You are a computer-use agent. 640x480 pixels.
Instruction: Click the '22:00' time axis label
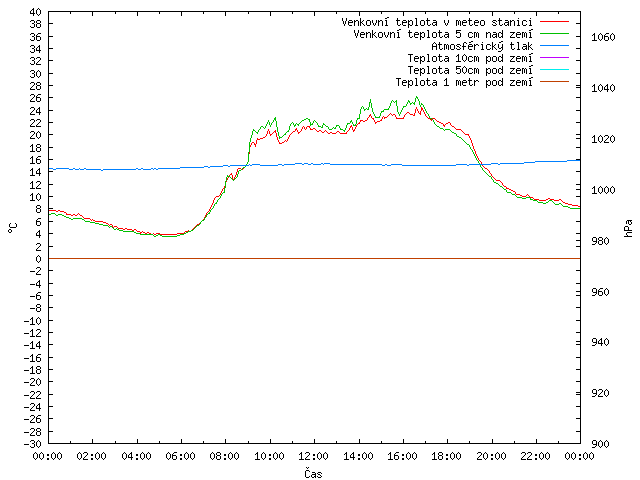tap(535, 456)
